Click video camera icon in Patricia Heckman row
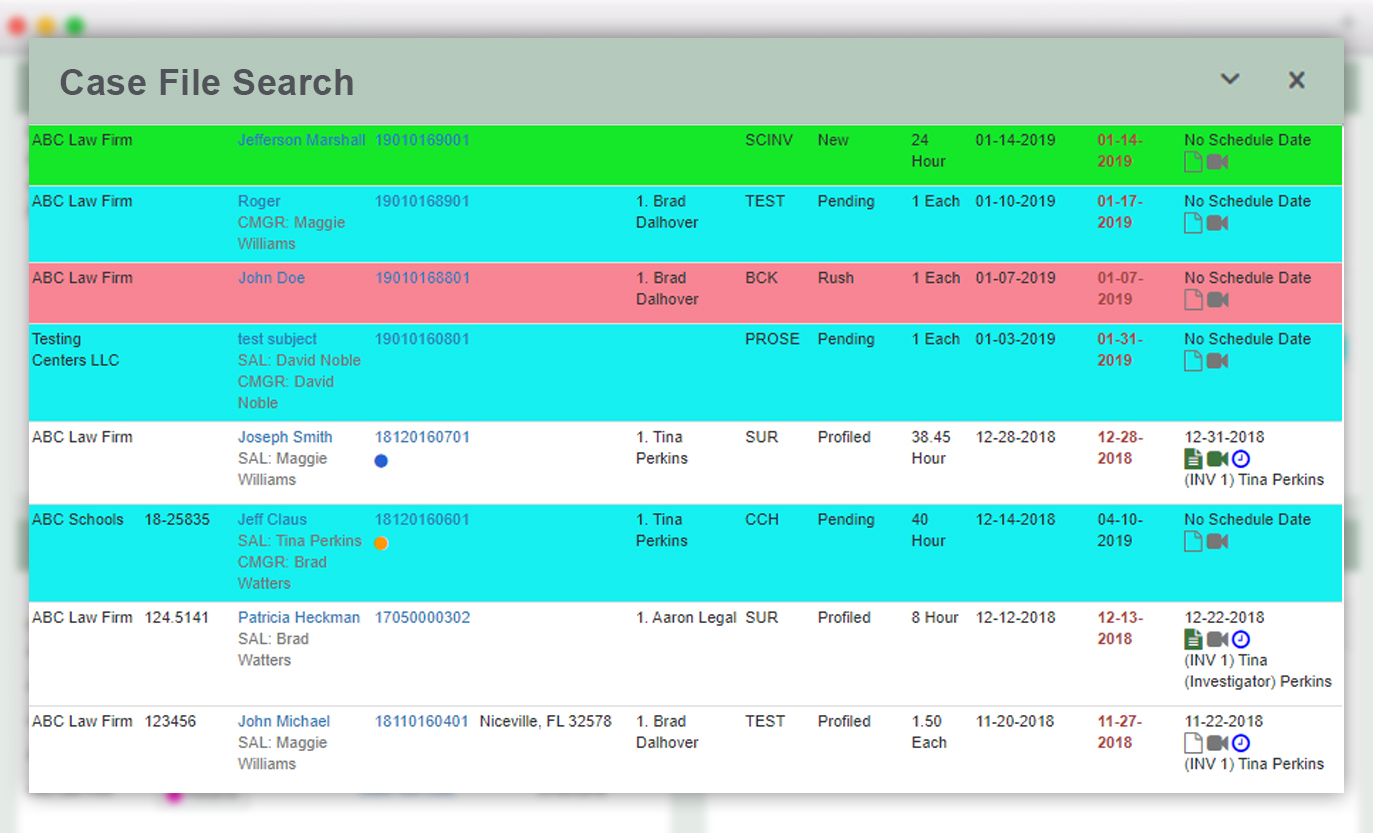Image resolution: width=1373 pixels, height=833 pixels. [1217, 639]
